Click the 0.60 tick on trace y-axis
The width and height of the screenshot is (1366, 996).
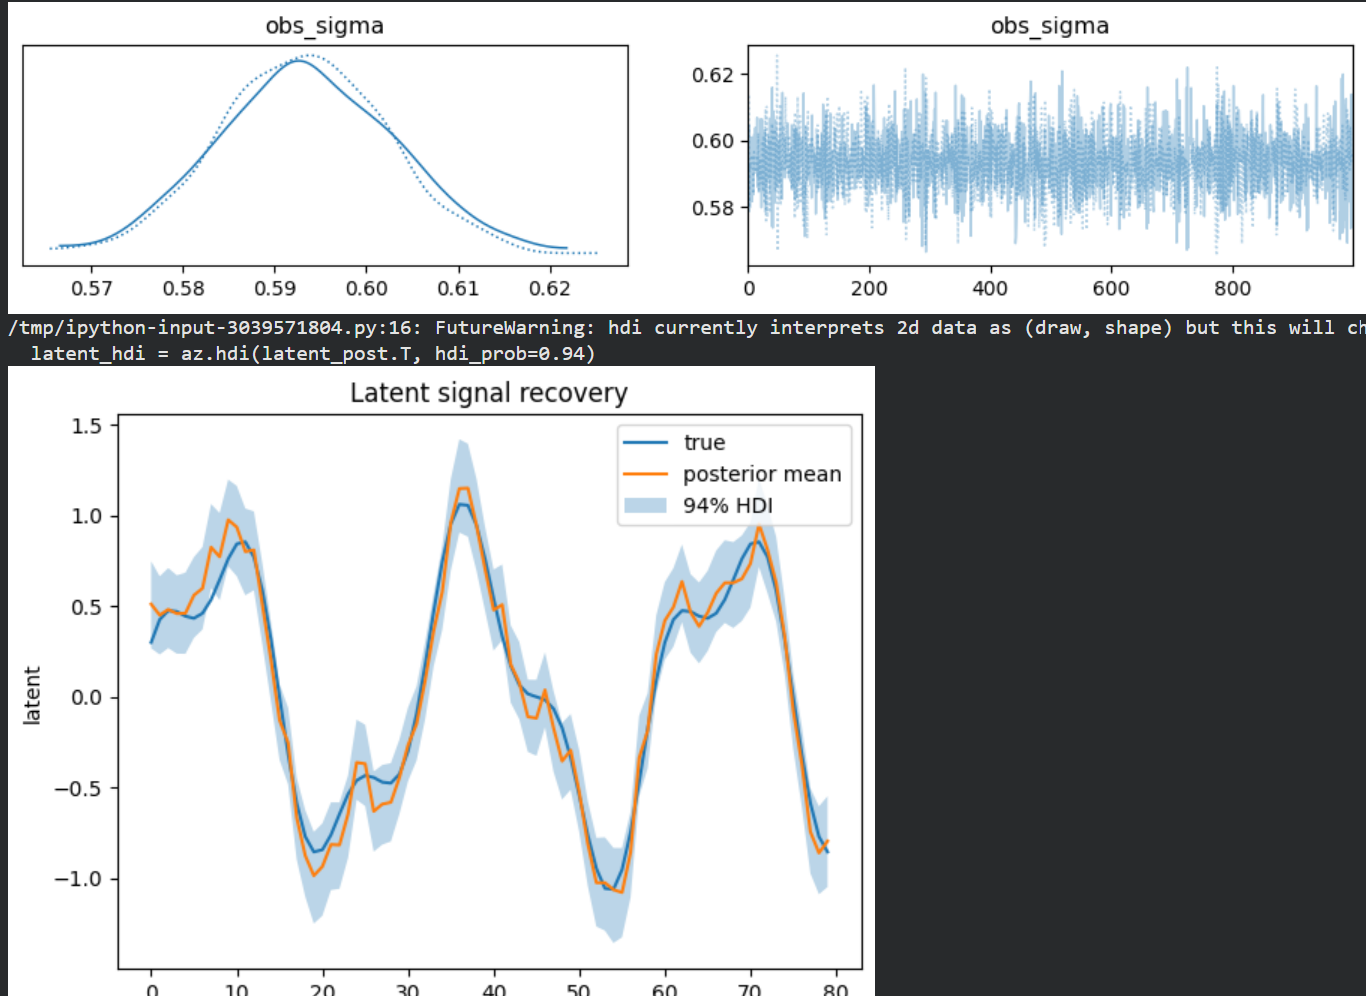pos(713,141)
